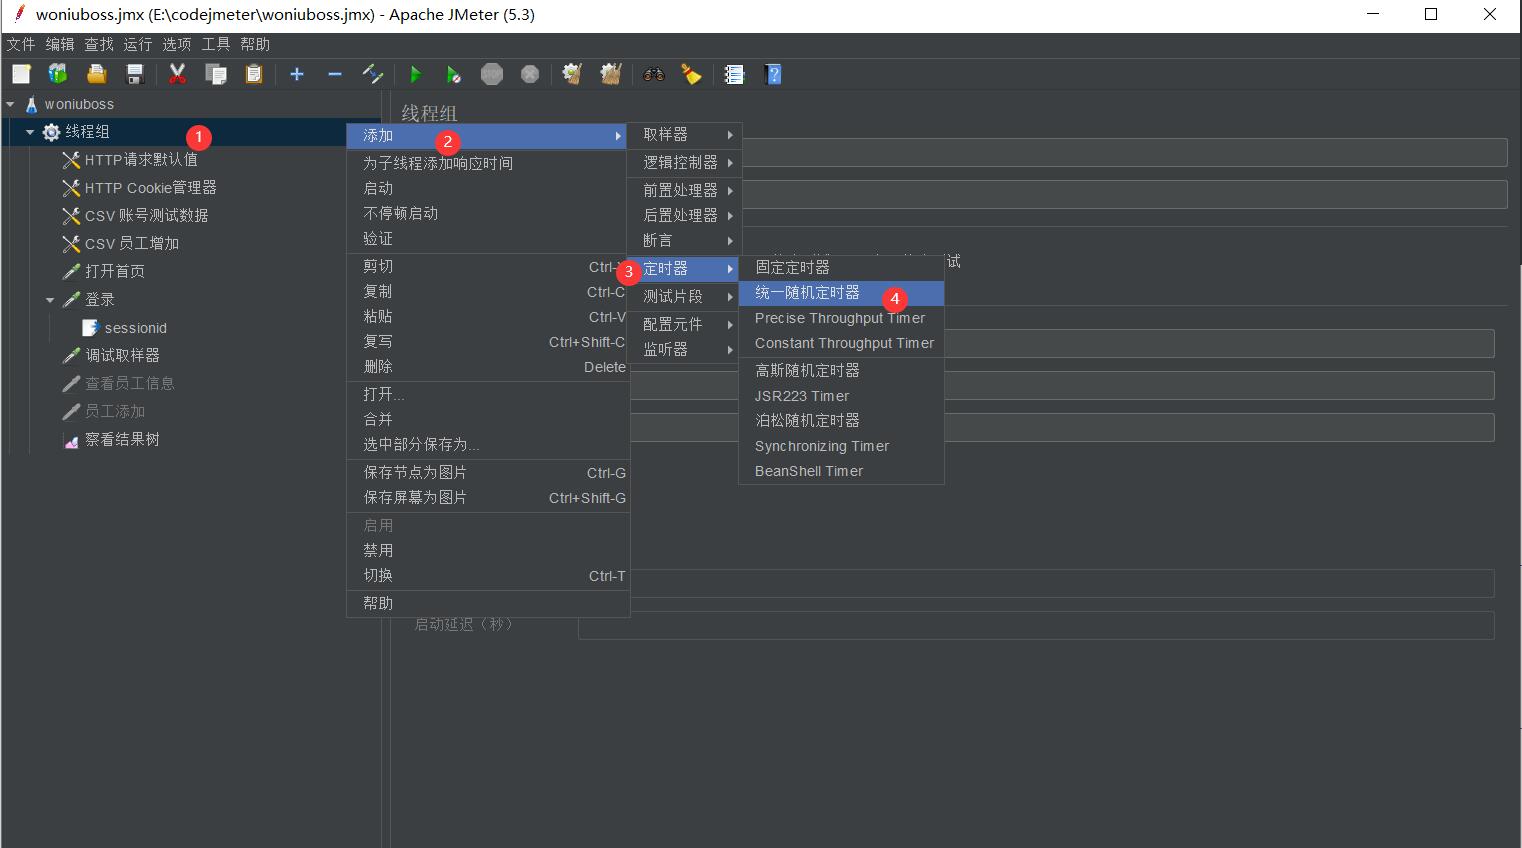Select CSV 员工增加 in the tree
Image resolution: width=1522 pixels, height=848 pixels.
click(x=131, y=244)
